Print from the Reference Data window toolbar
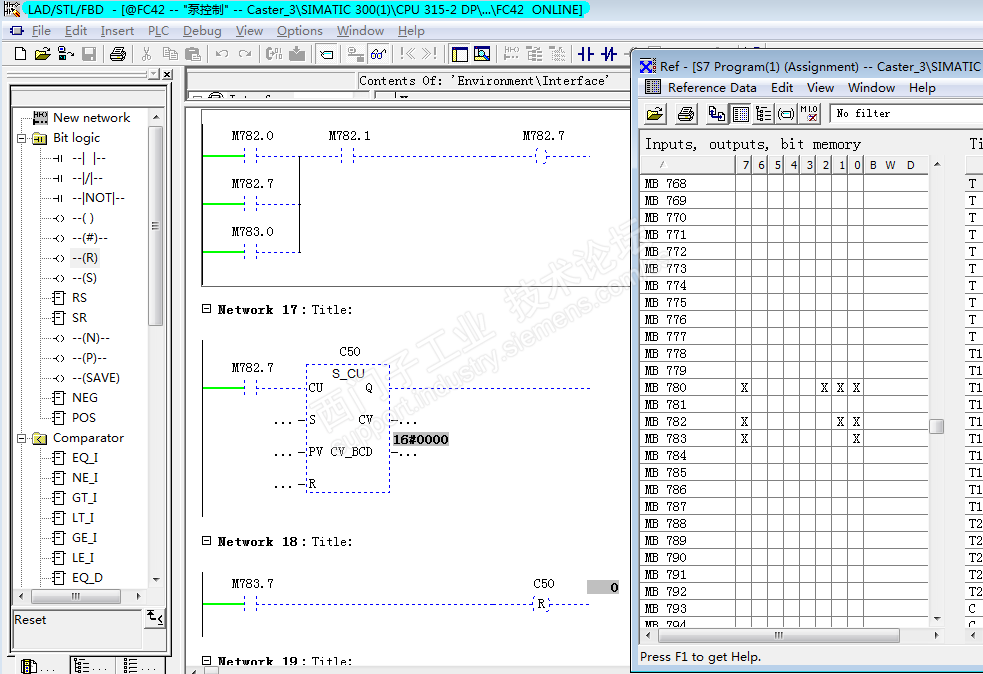 686,113
